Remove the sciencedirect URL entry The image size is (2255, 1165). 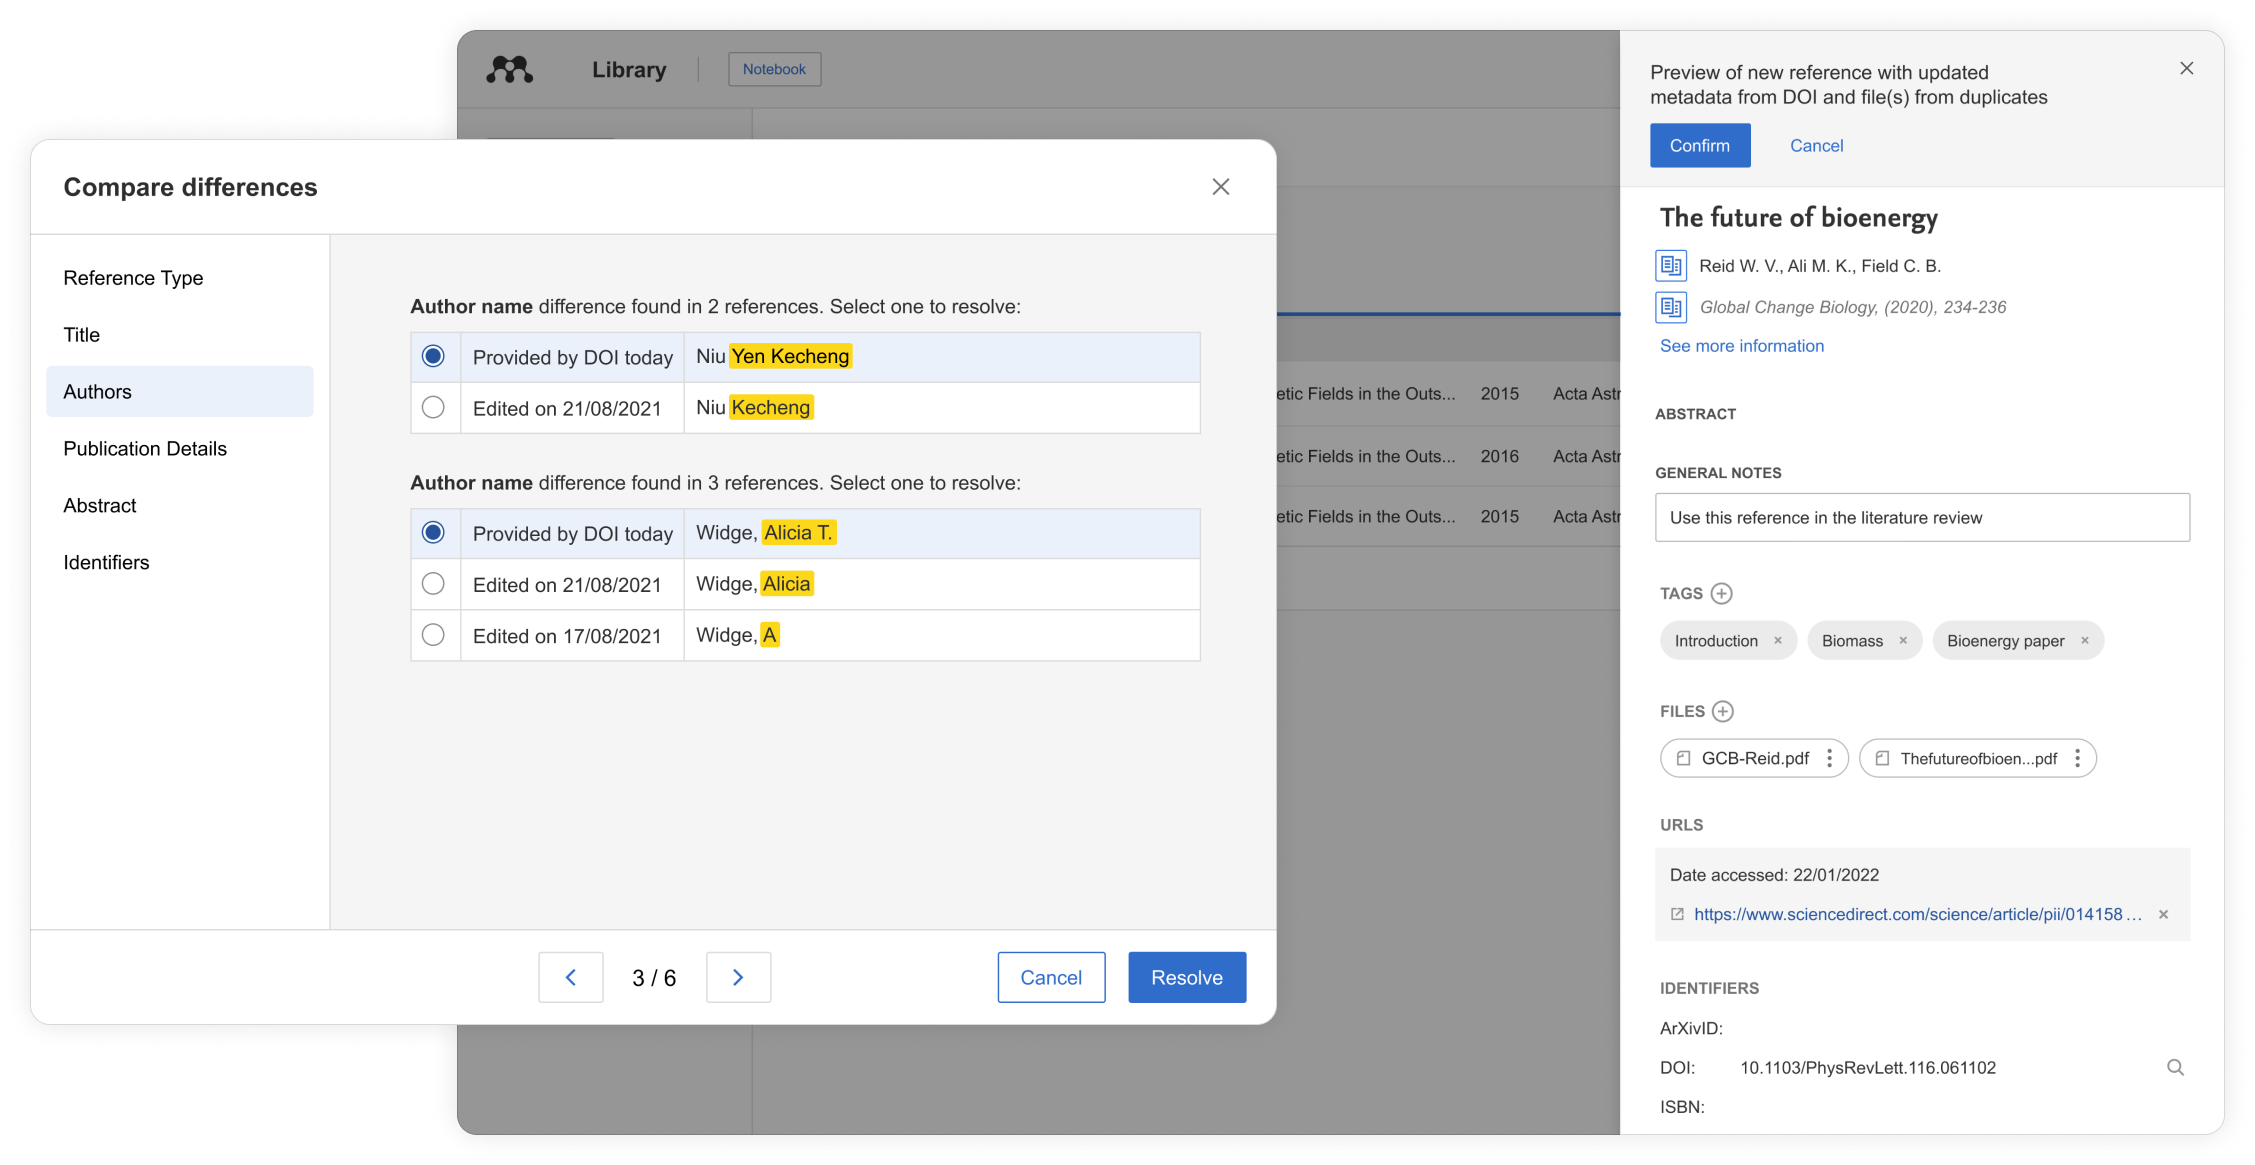(x=2163, y=914)
